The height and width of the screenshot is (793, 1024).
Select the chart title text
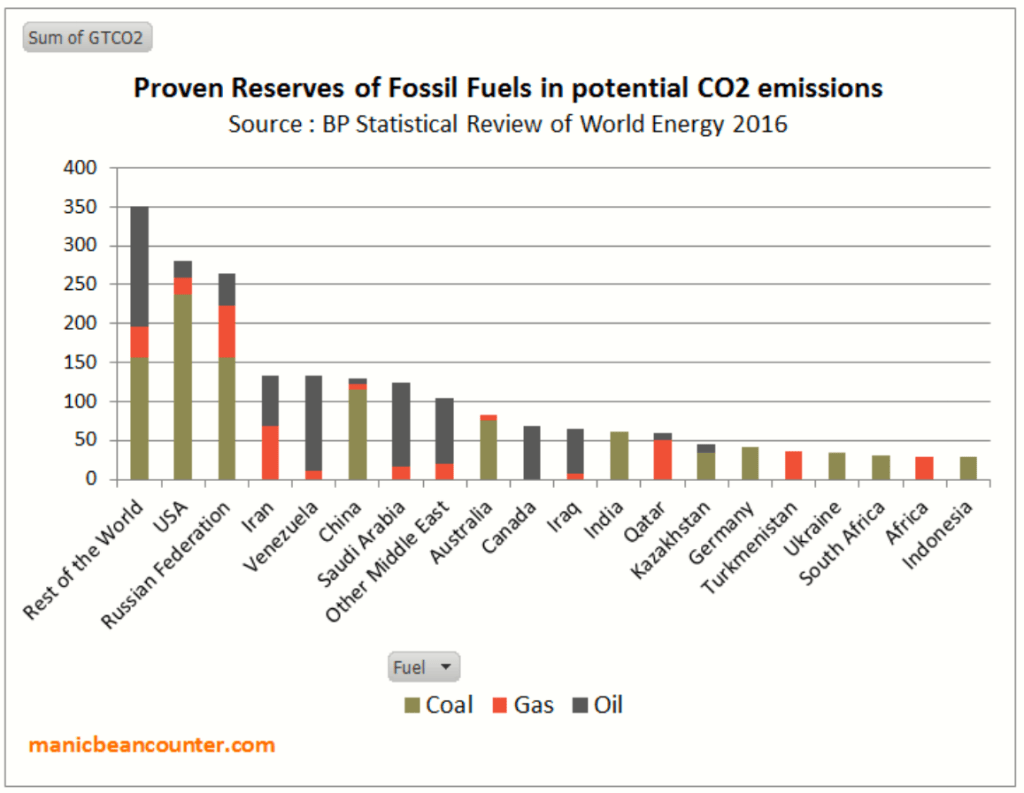pos(508,88)
